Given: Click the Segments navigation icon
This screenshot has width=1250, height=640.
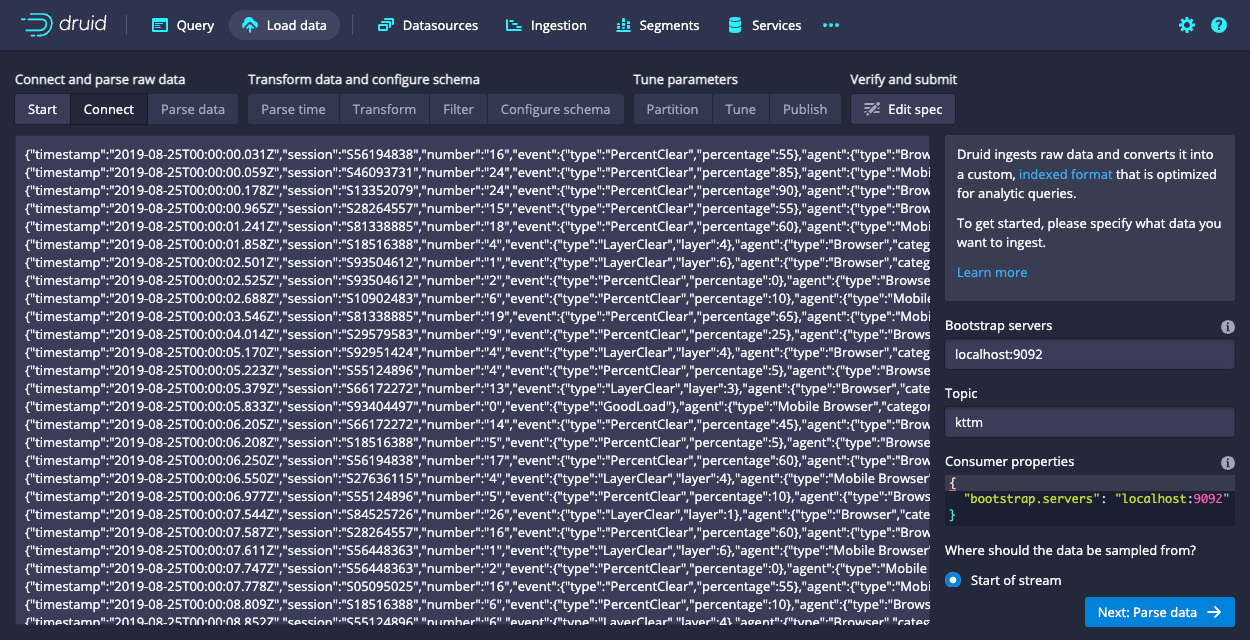Looking at the screenshot, I should tap(623, 25).
